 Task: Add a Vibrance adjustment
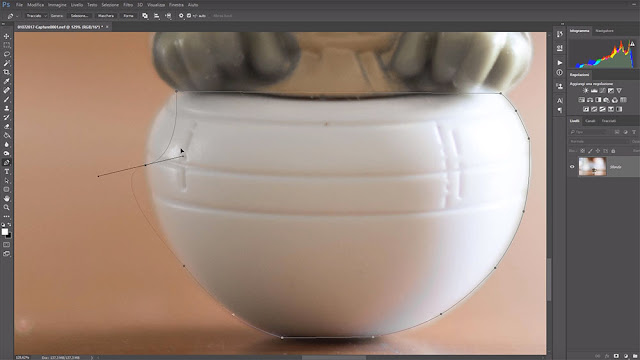coord(619,91)
